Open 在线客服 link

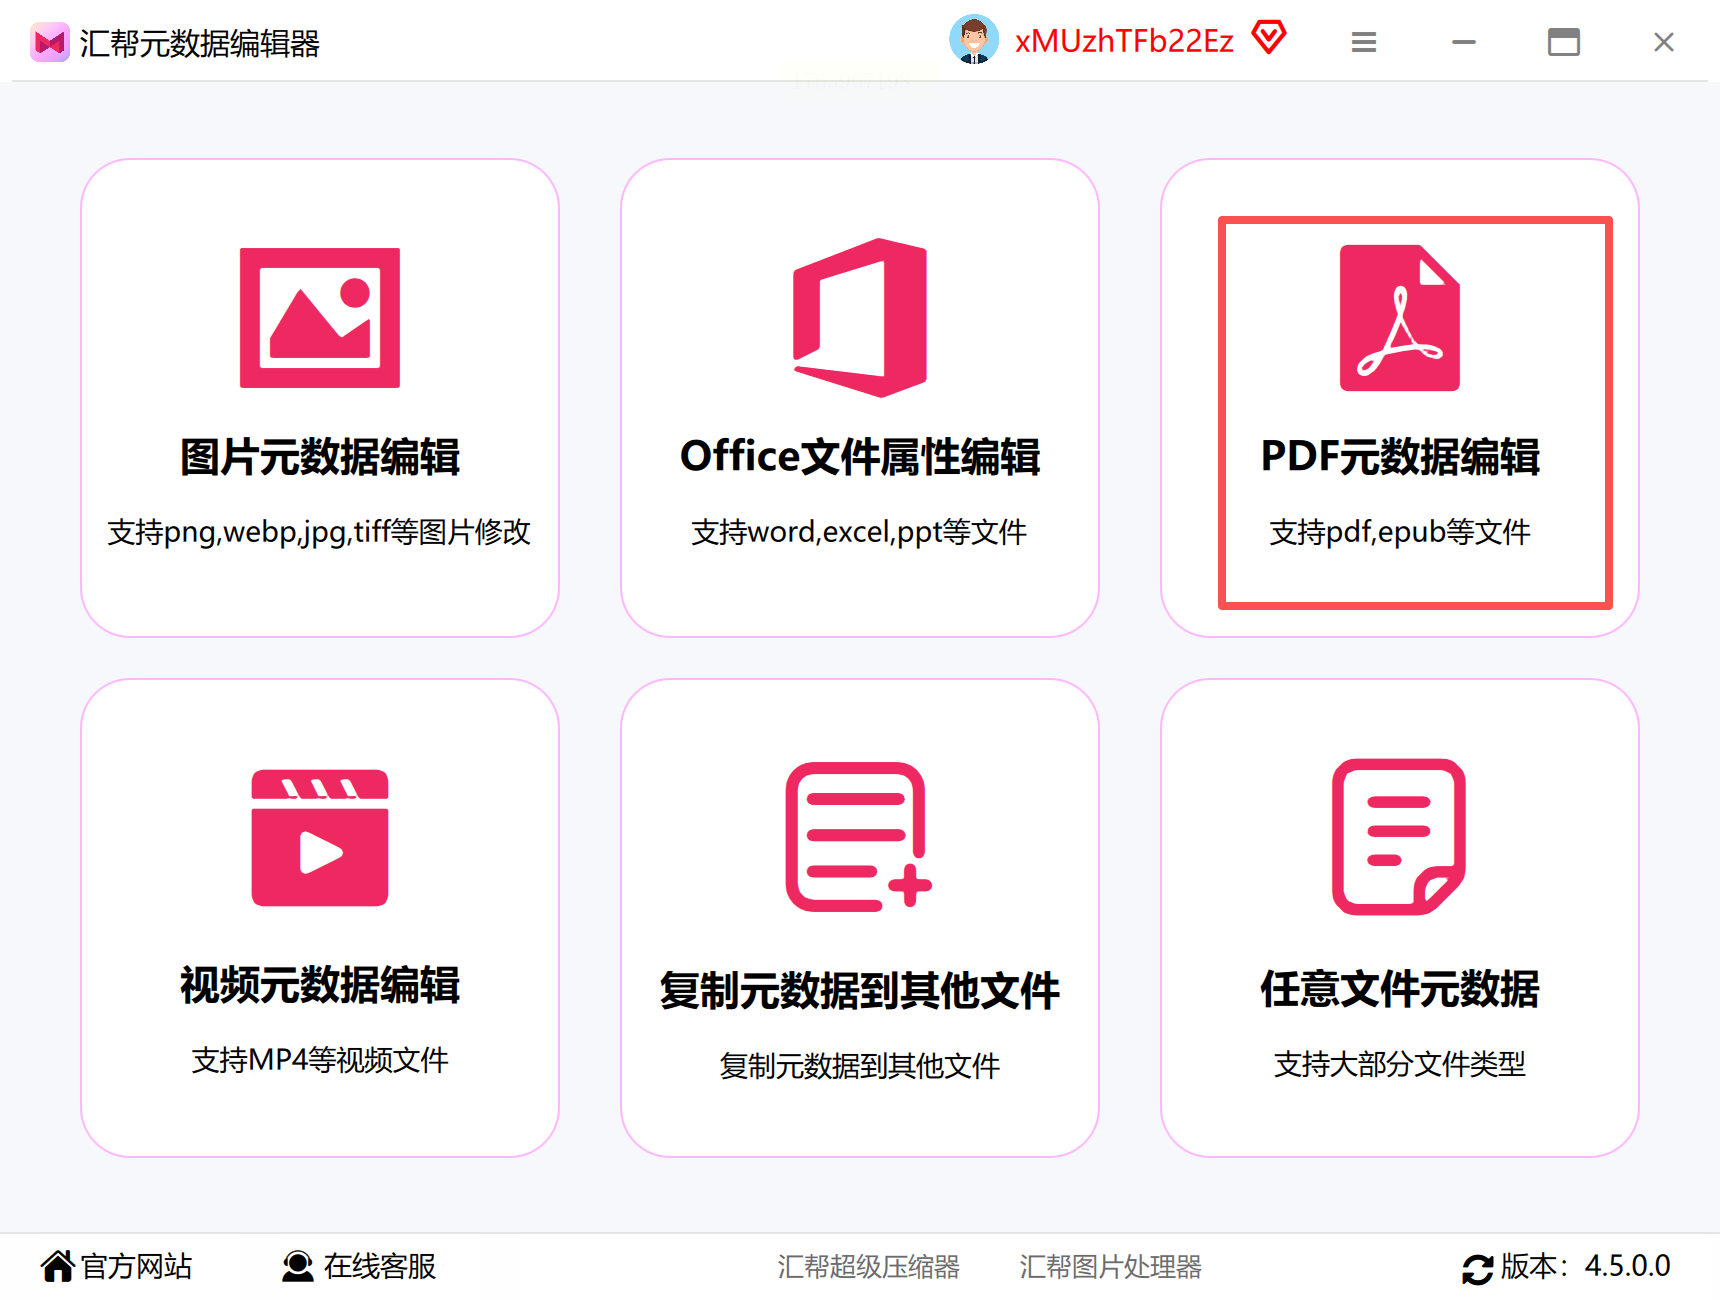point(380,1266)
